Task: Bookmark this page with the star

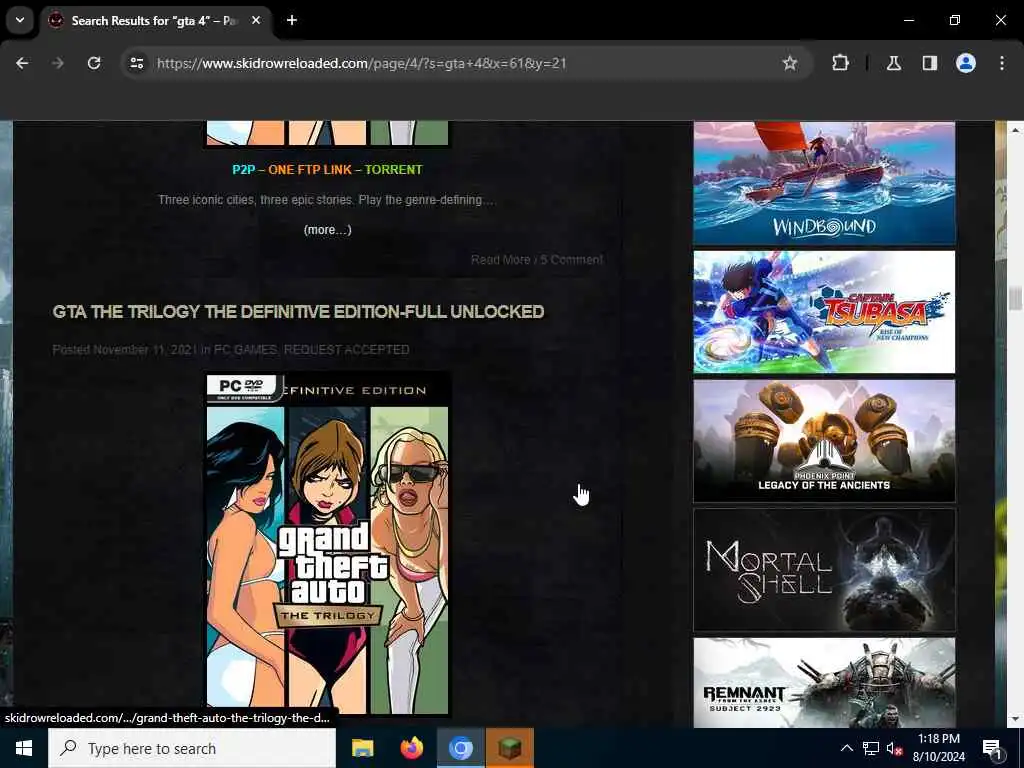Action: (790, 63)
